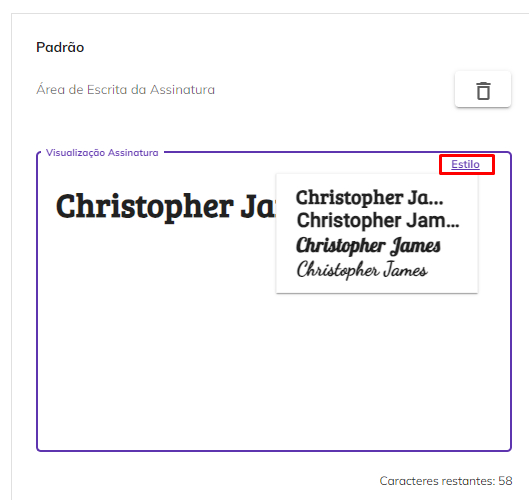Click 'Christopher' in the bold script style
529x500 pixels.
341,246
